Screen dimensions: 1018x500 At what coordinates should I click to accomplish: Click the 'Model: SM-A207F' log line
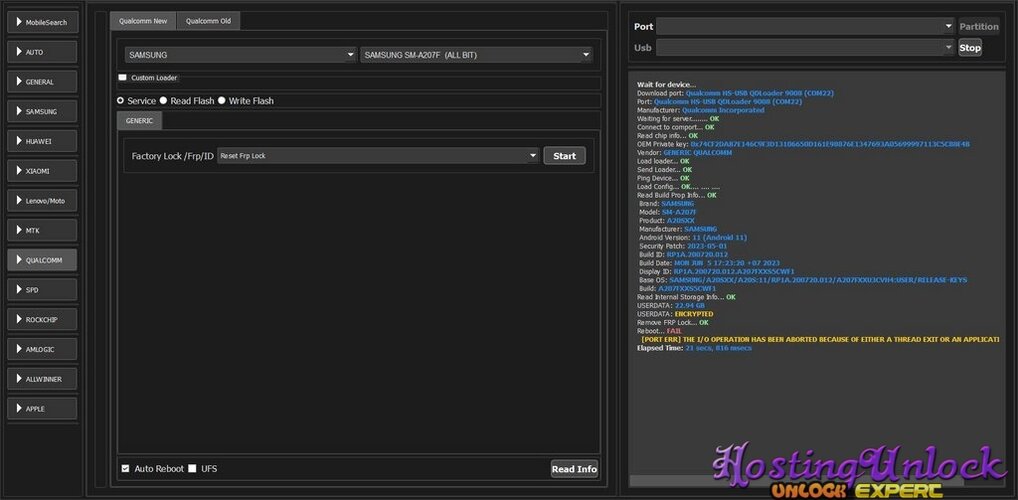coord(667,212)
